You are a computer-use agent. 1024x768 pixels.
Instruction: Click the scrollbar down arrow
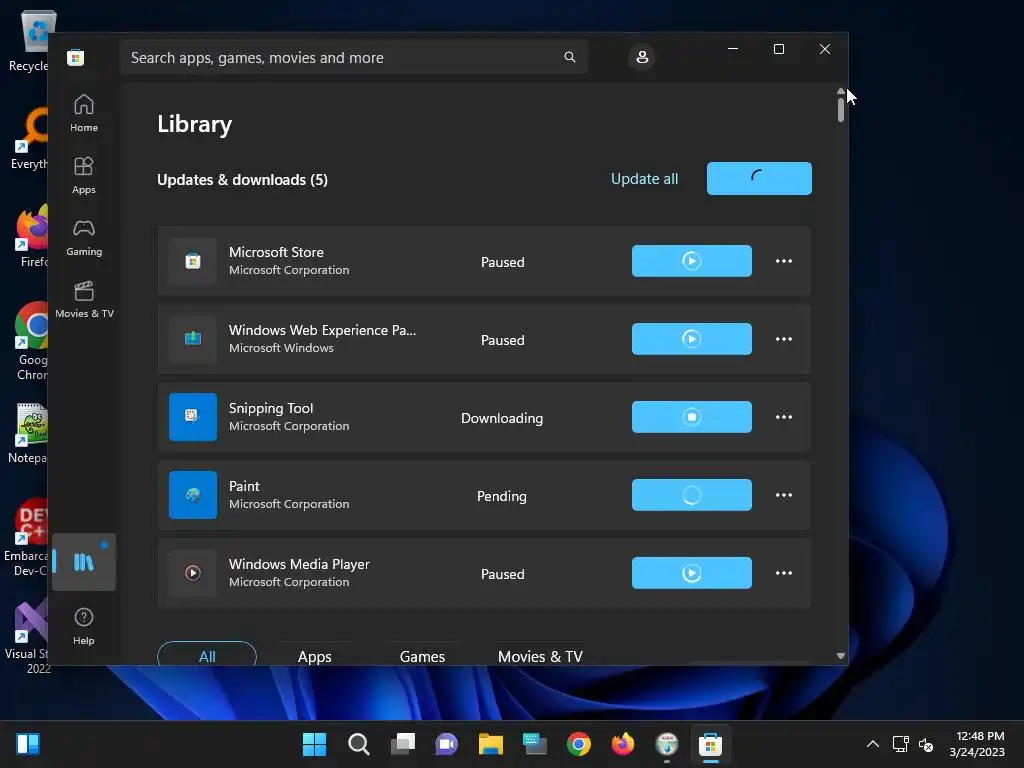(840, 656)
